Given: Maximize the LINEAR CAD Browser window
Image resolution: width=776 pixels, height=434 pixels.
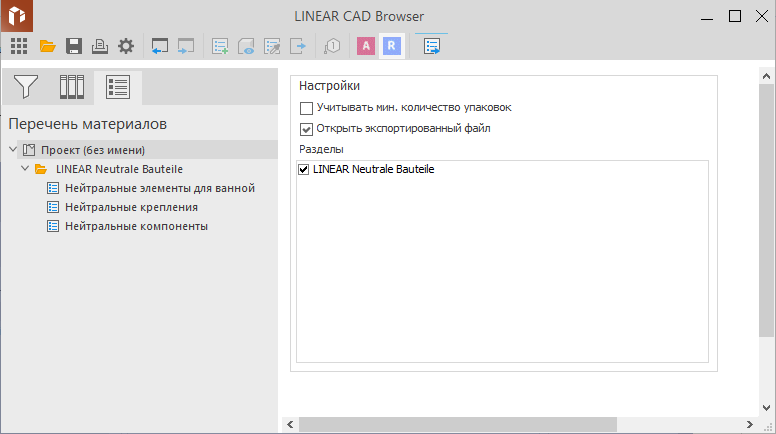Looking at the screenshot, I should click(x=735, y=16).
